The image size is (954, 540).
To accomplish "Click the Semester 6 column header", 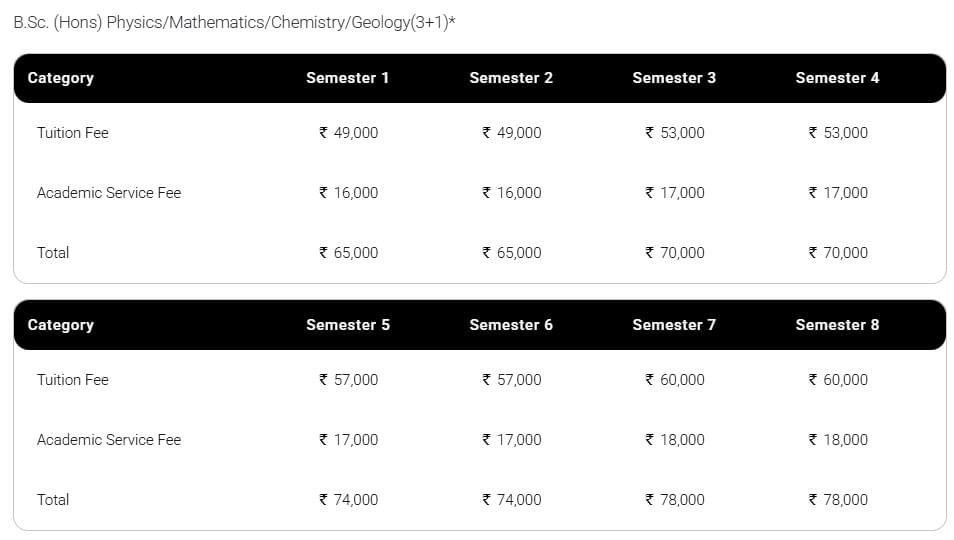I will (510, 325).
